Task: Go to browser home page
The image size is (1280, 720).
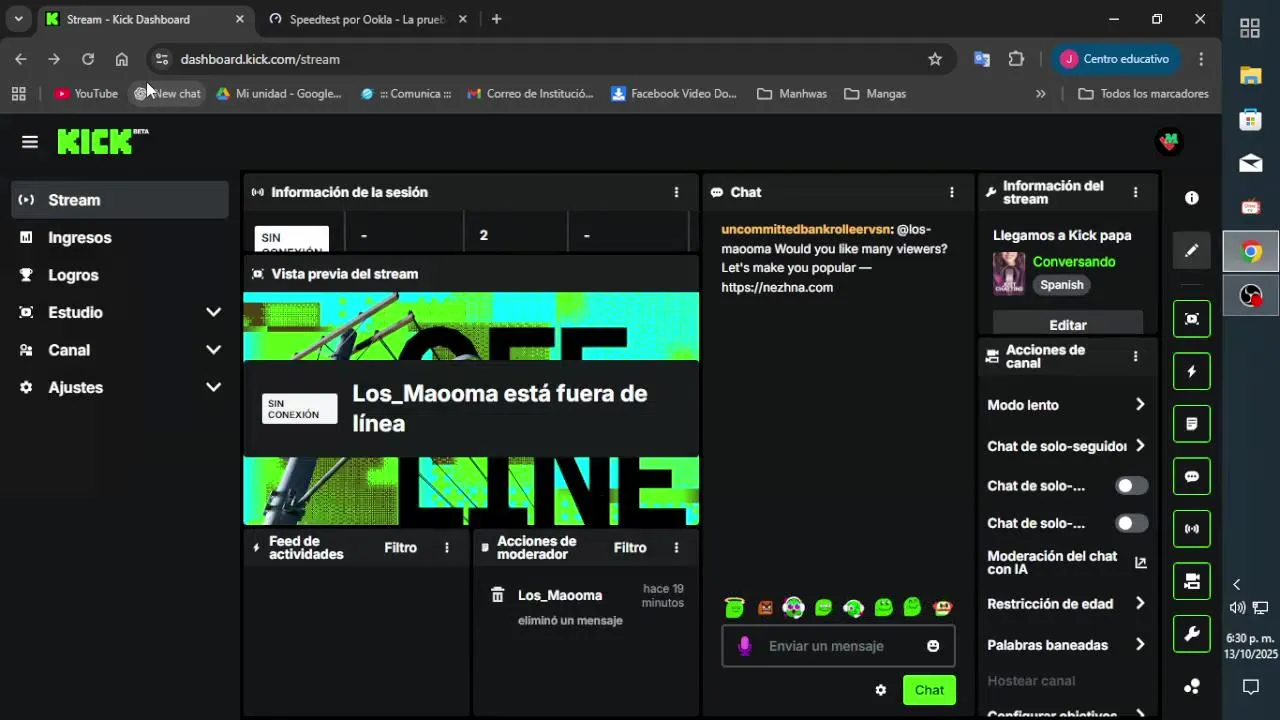Action: (121, 59)
